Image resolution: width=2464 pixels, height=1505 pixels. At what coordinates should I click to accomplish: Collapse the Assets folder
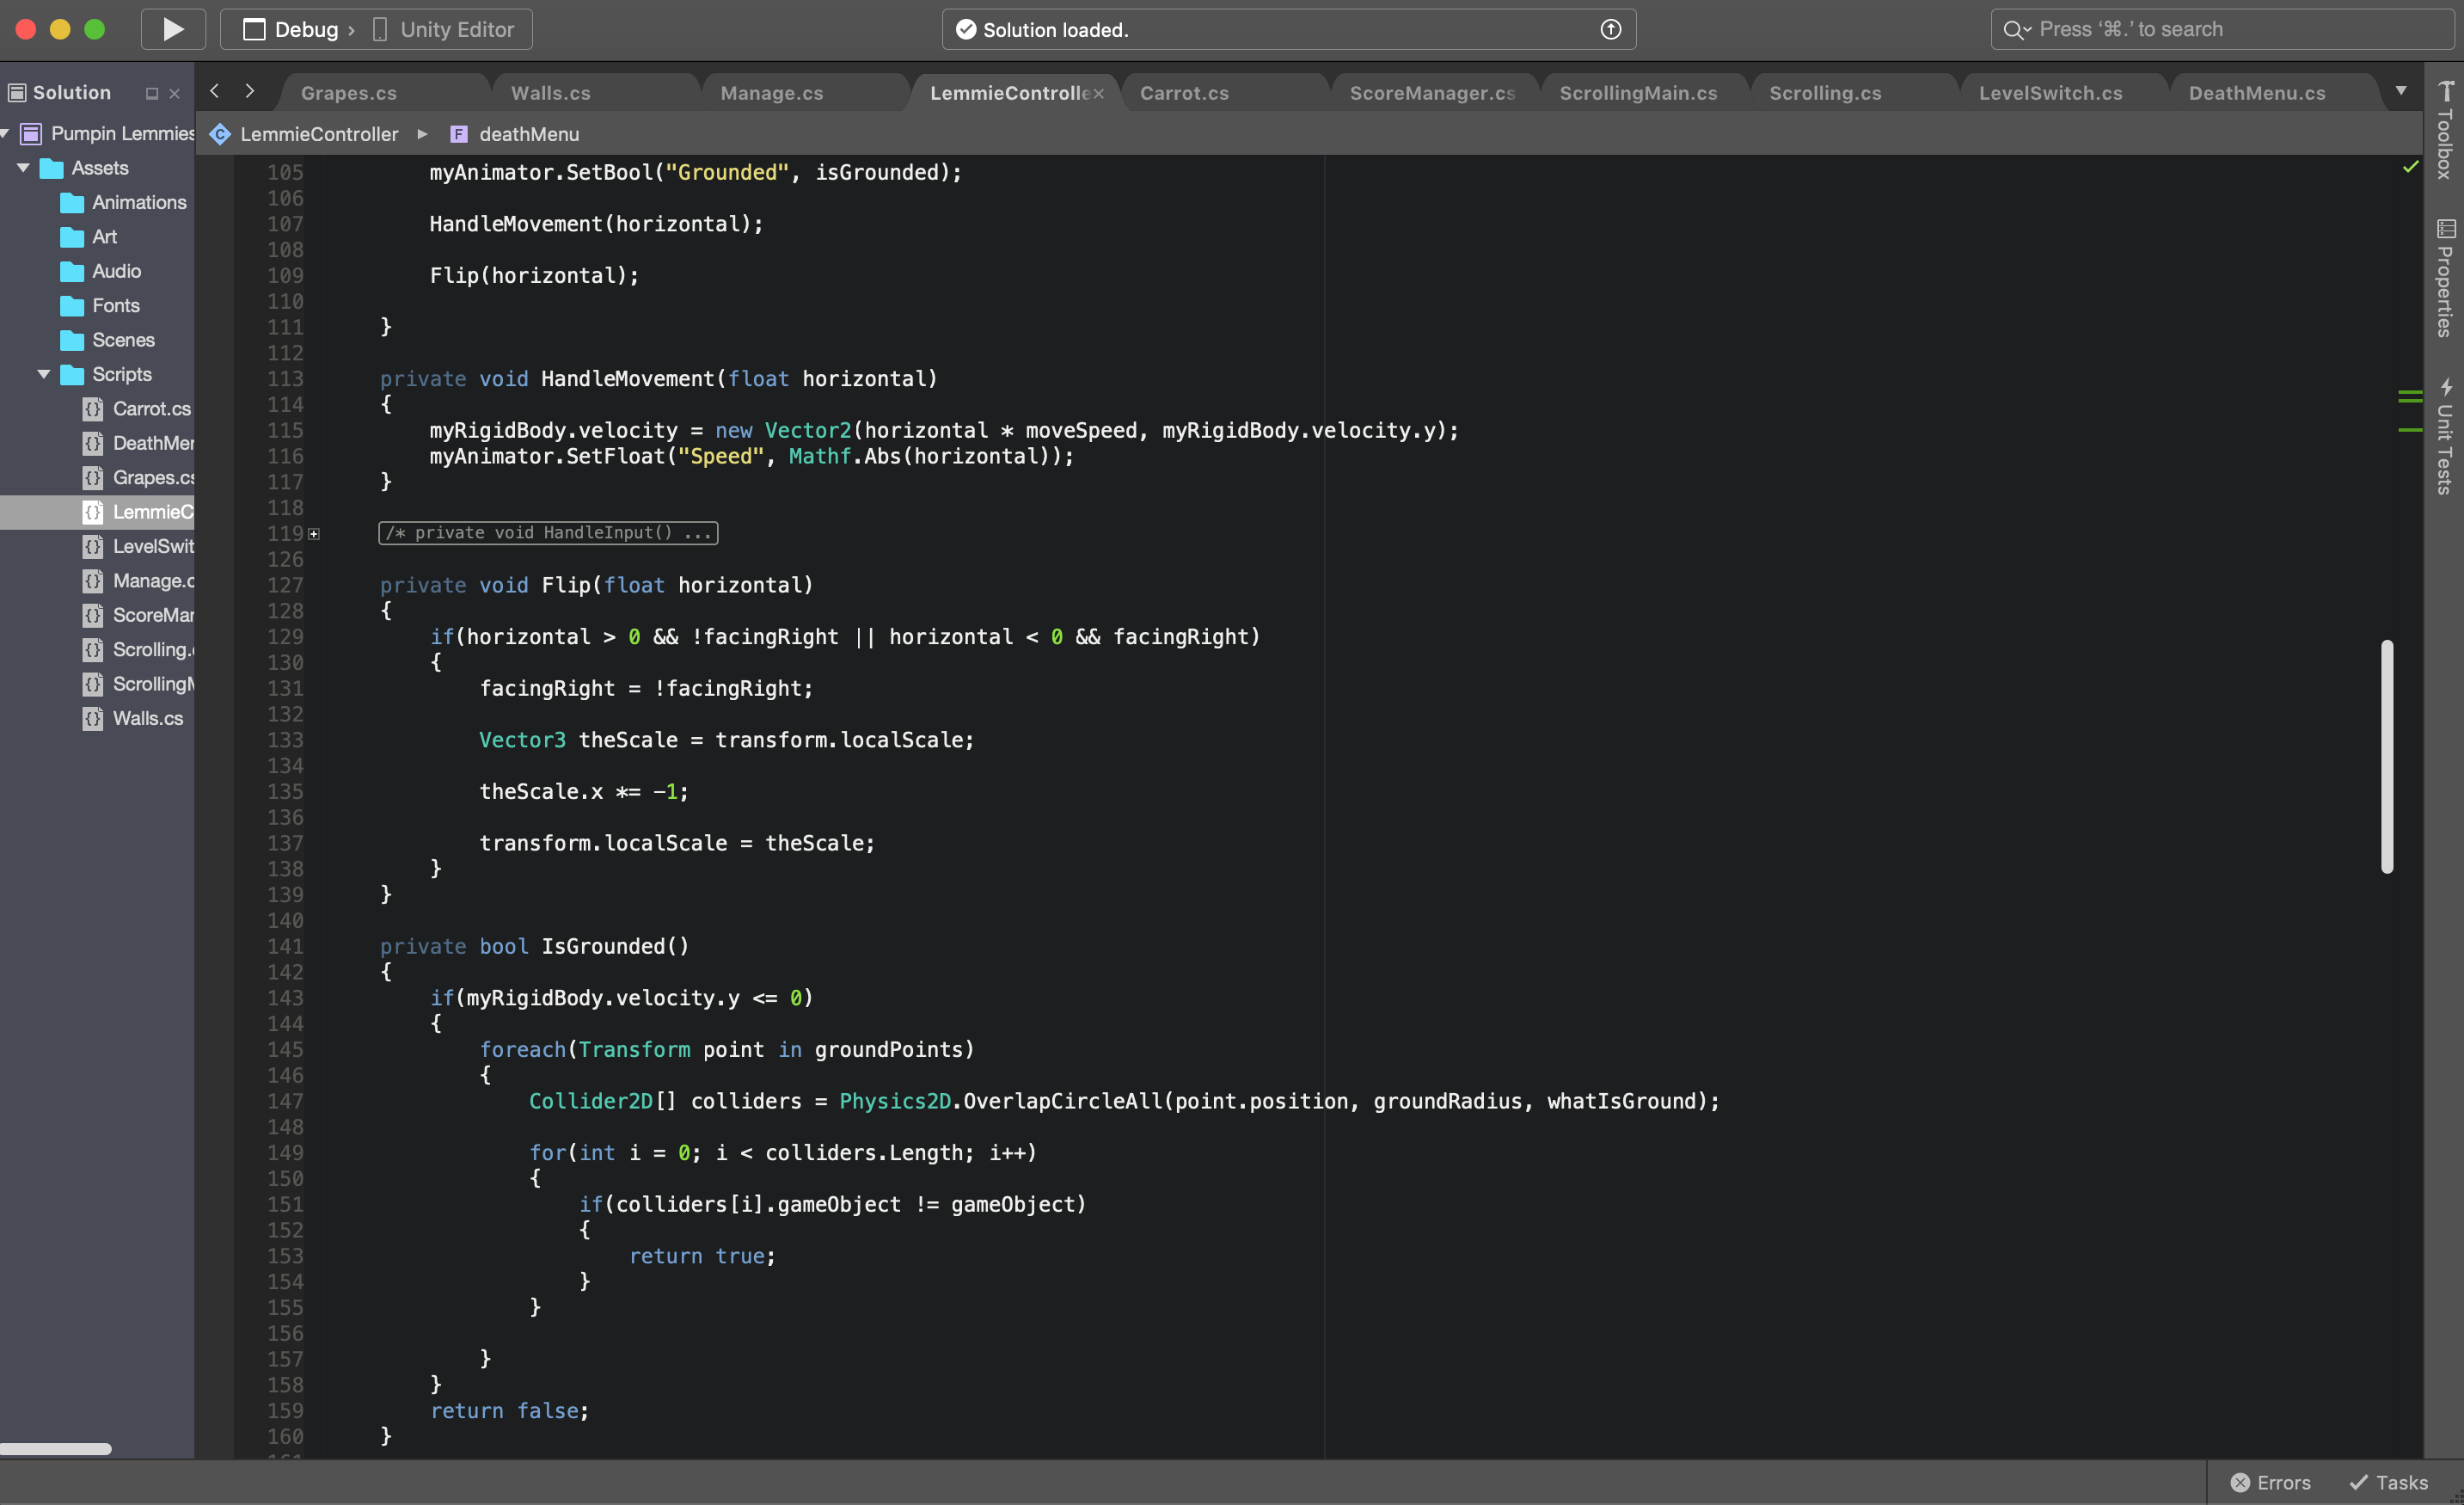point(23,168)
